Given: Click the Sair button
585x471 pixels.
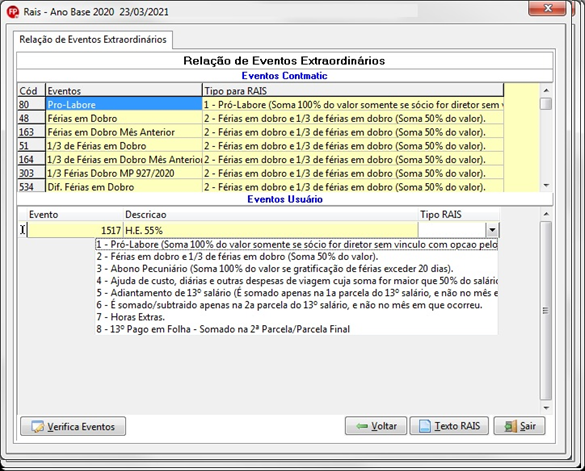Looking at the screenshot, I should coord(519,426).
